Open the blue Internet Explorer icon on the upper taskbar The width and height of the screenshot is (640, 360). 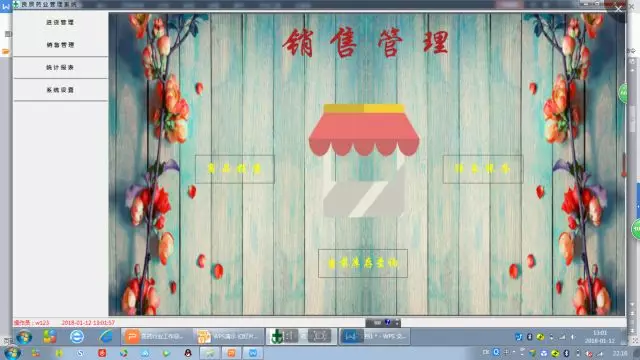(x=106, y=337)
